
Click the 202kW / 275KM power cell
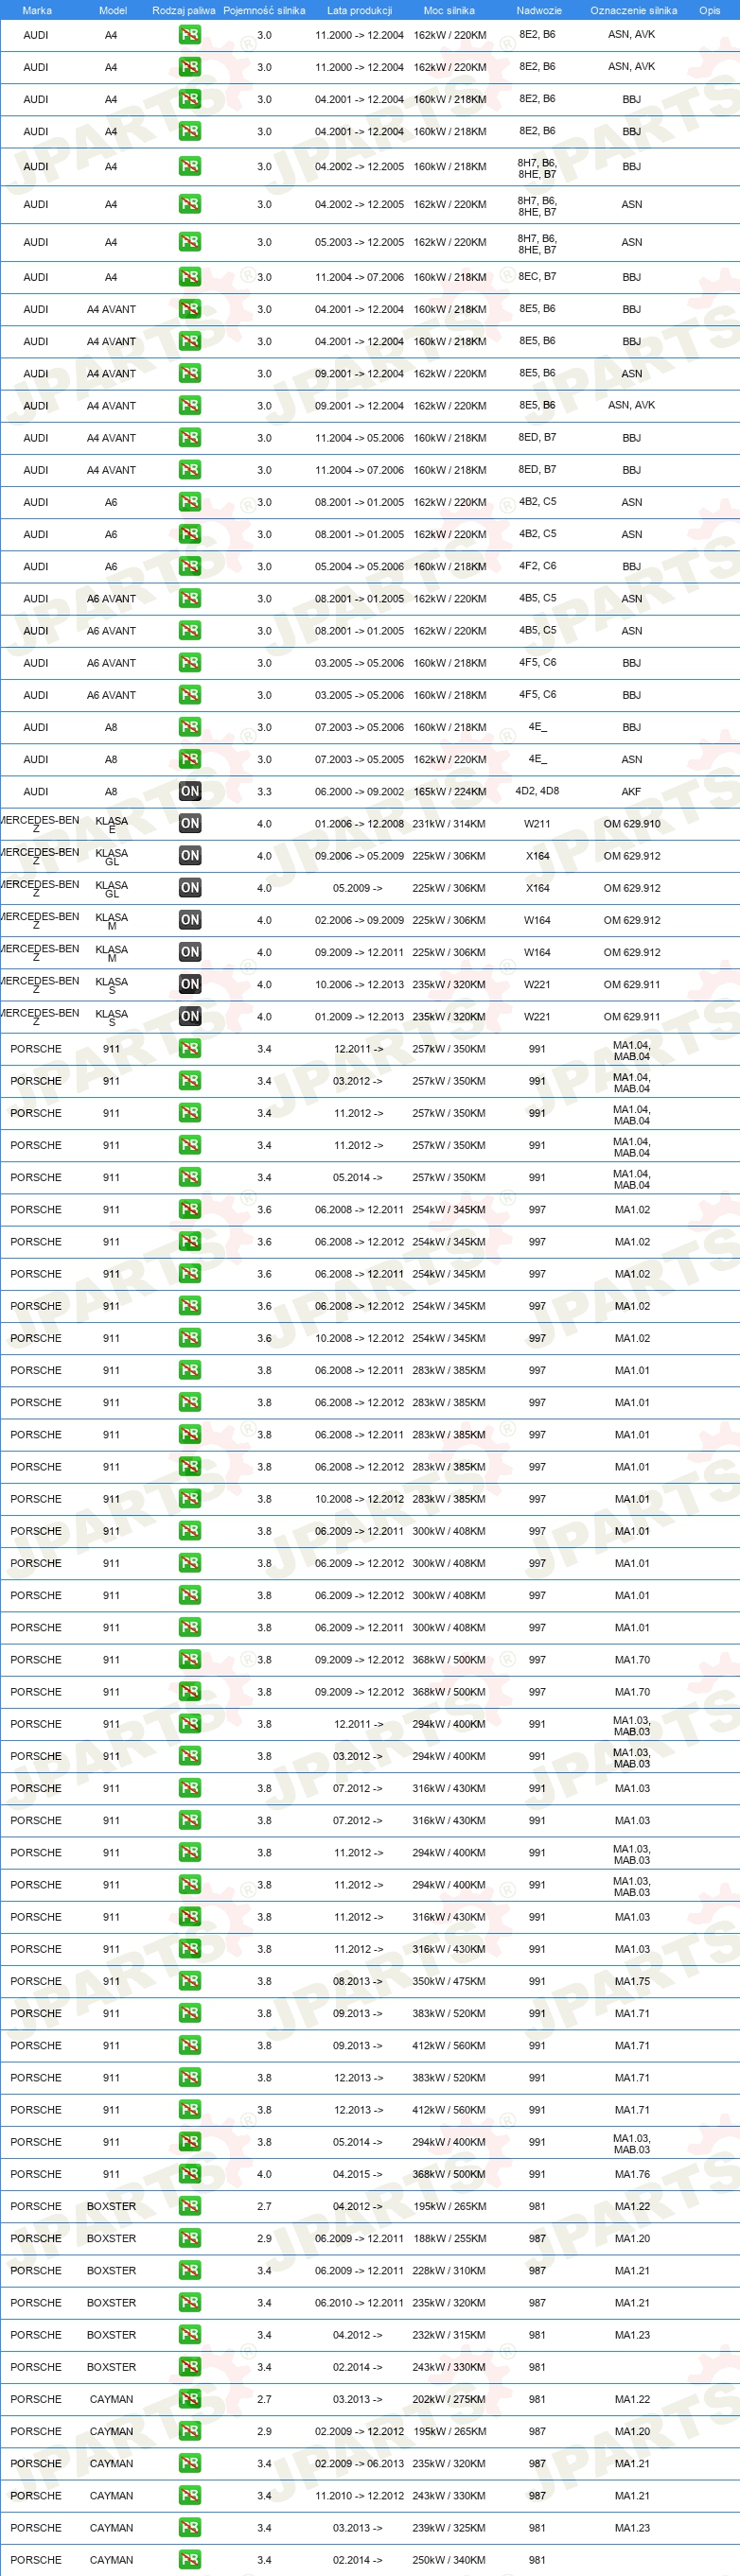(449, 2399)
